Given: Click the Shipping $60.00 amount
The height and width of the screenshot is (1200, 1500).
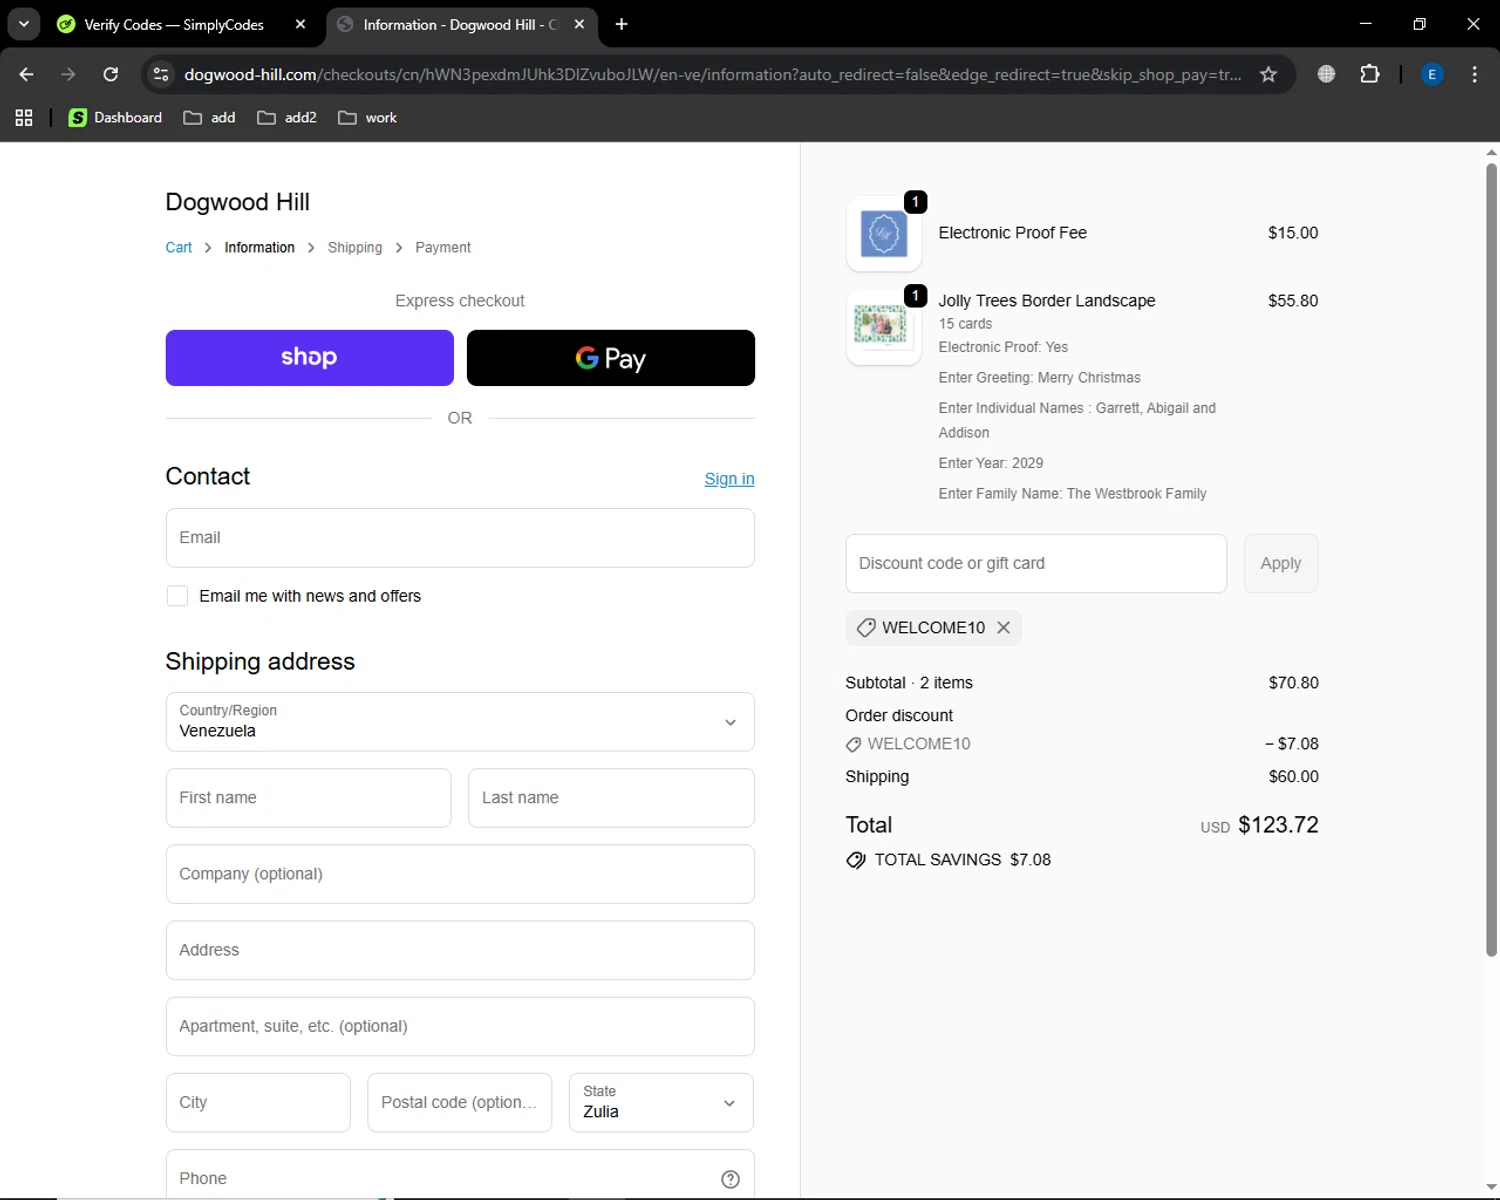Looking at the screenshot, I should [1293, 777].
